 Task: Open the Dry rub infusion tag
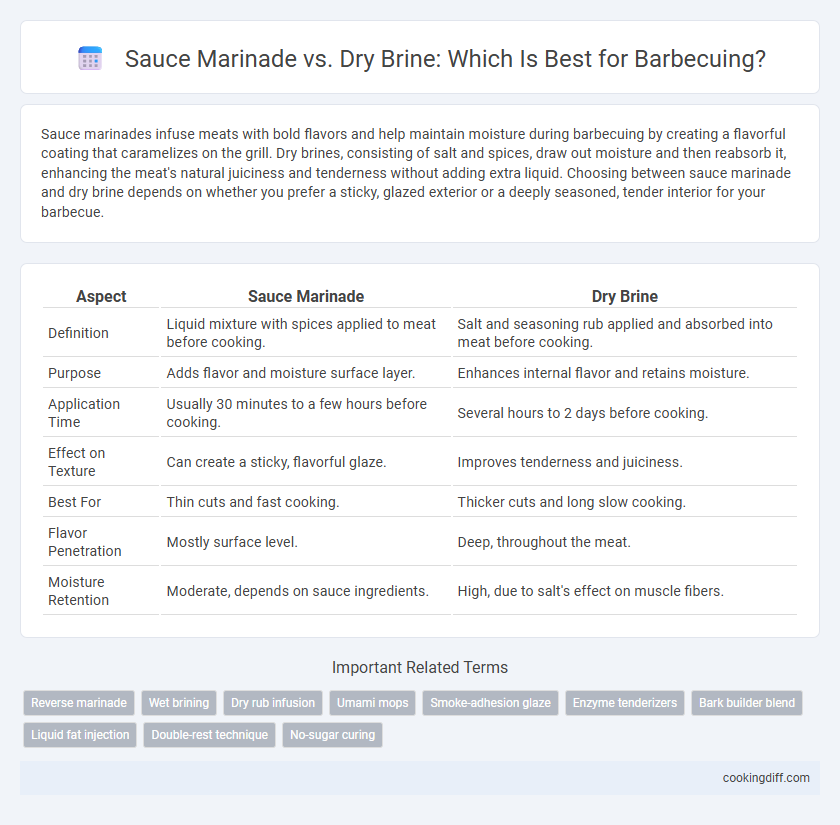pos(273,703)
